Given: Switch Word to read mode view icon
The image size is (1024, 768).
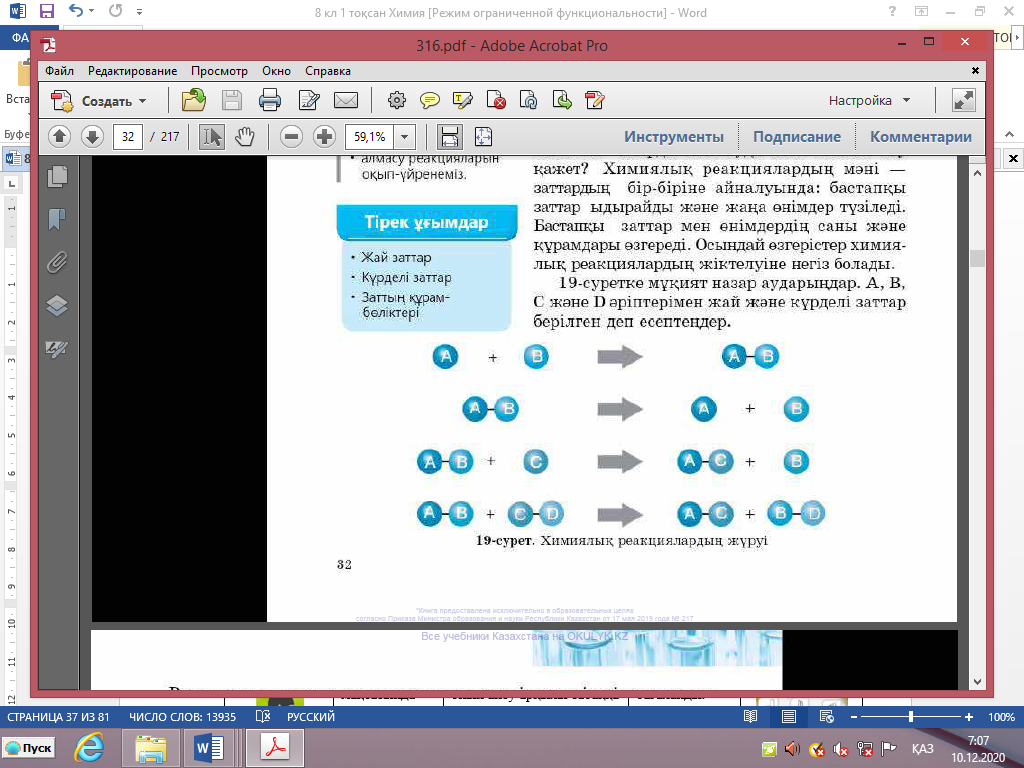Looking at the screenshot, I should pyautogui.click(x=750, y=716).
